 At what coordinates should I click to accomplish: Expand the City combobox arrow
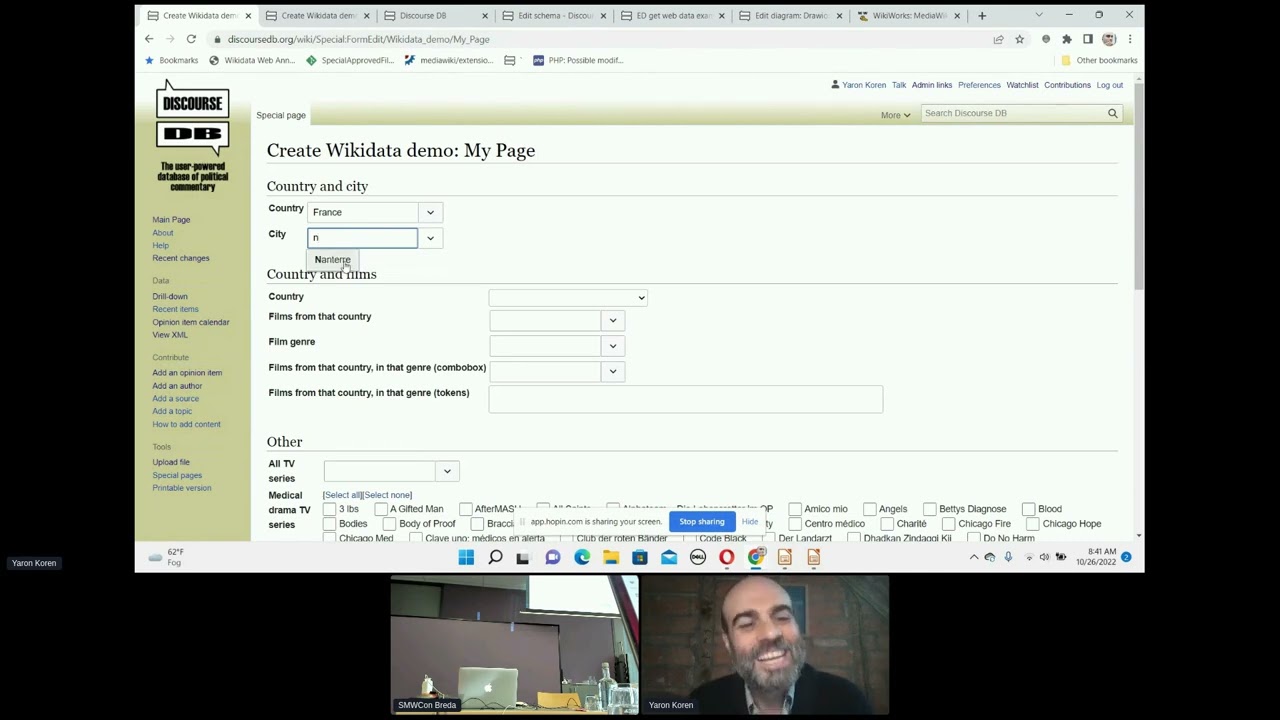pyautogui.click(x=431, y=238)
